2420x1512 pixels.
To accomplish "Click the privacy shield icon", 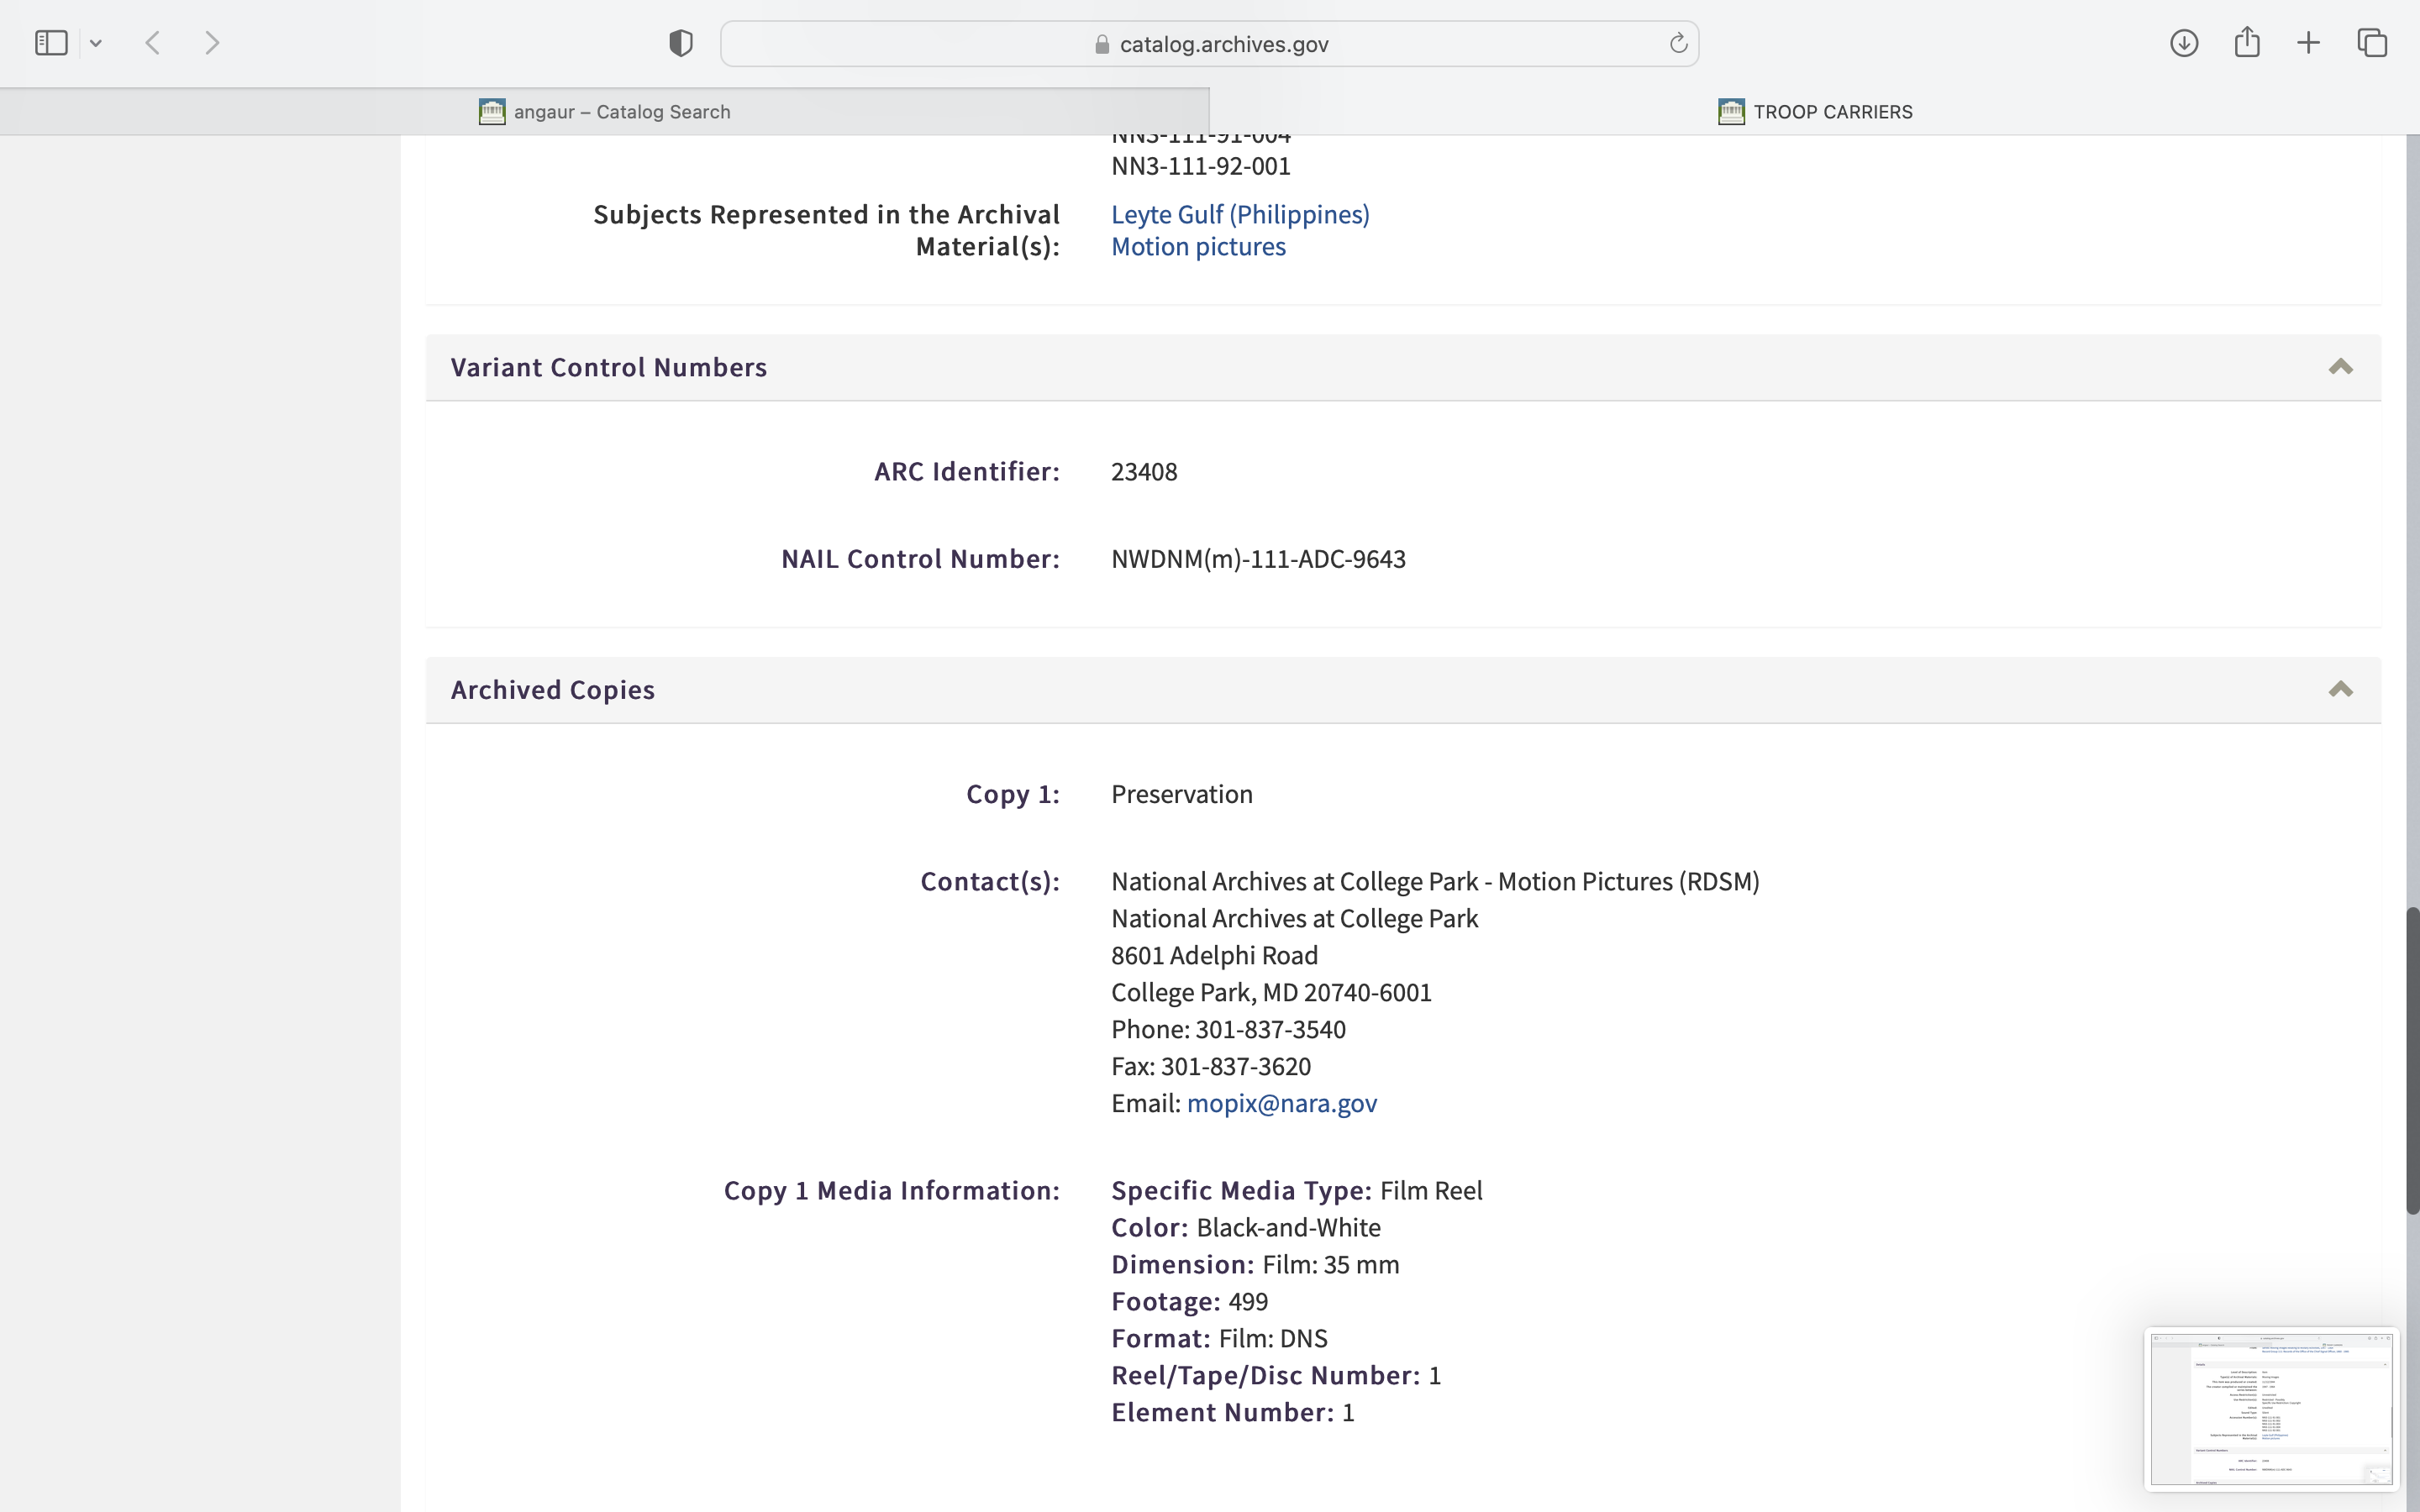I will pyautogui.click(x=681, y=43).
